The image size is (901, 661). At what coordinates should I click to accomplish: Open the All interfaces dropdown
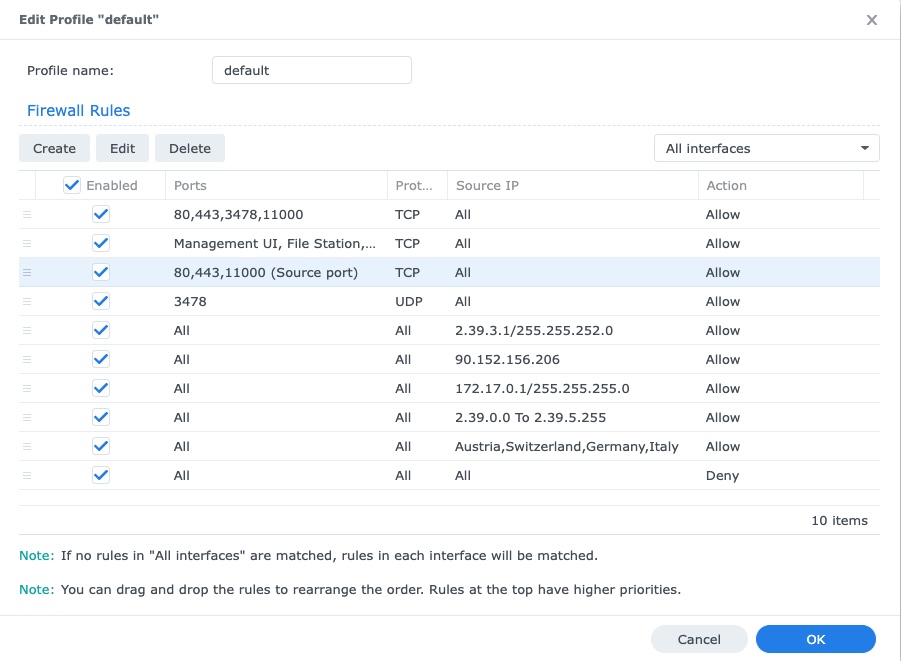(766, 147)
